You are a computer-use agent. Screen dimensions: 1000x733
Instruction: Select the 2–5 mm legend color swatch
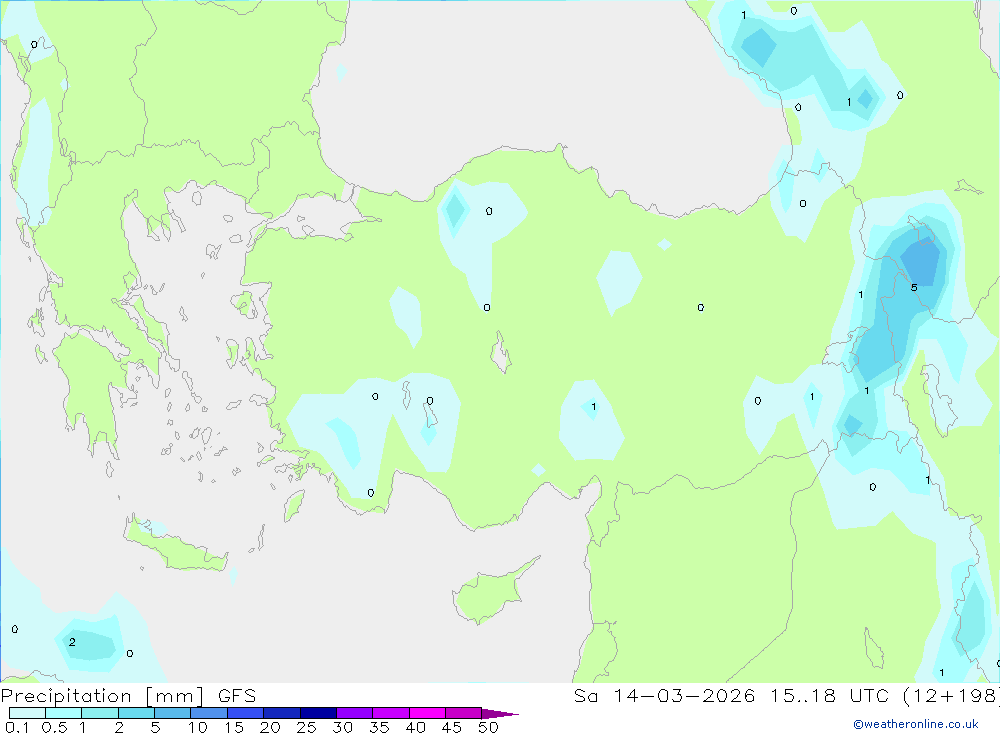[136, 713]
